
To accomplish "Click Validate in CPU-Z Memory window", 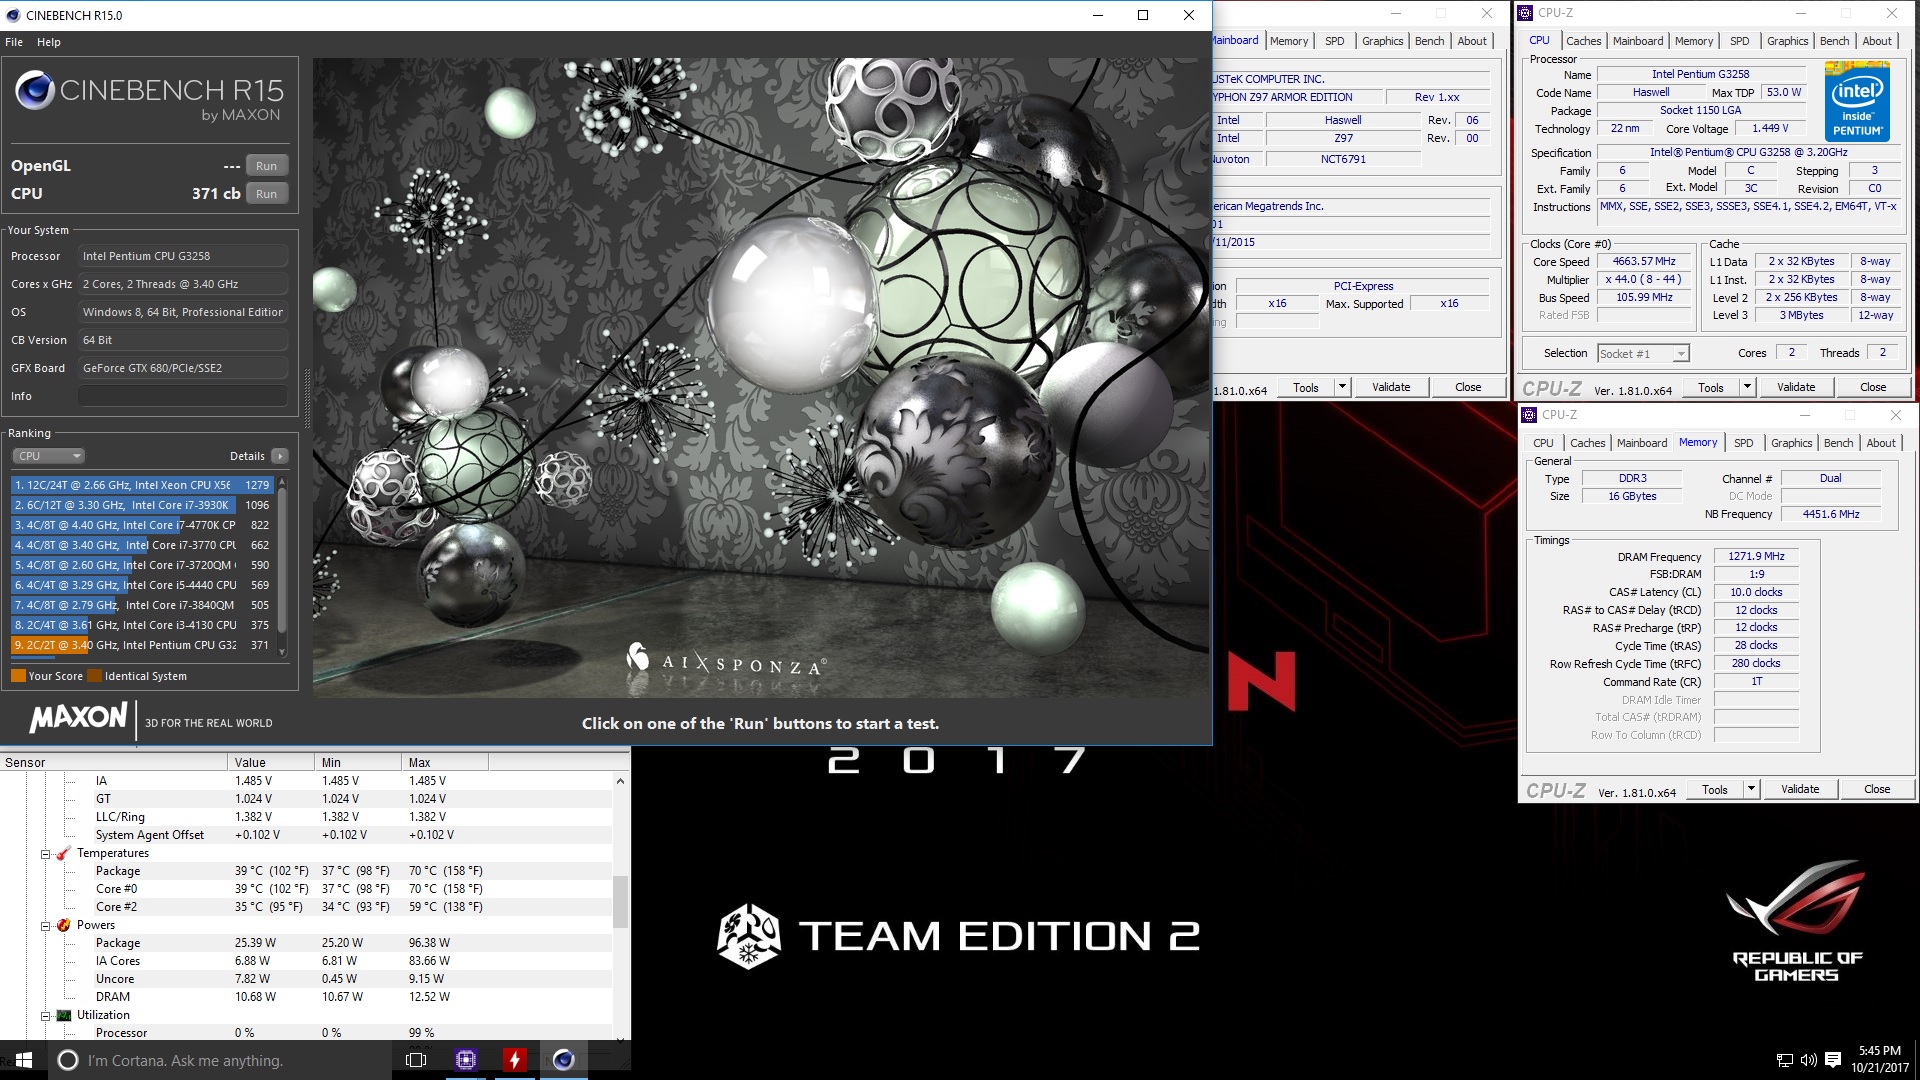I will (x=1800, y=789).
